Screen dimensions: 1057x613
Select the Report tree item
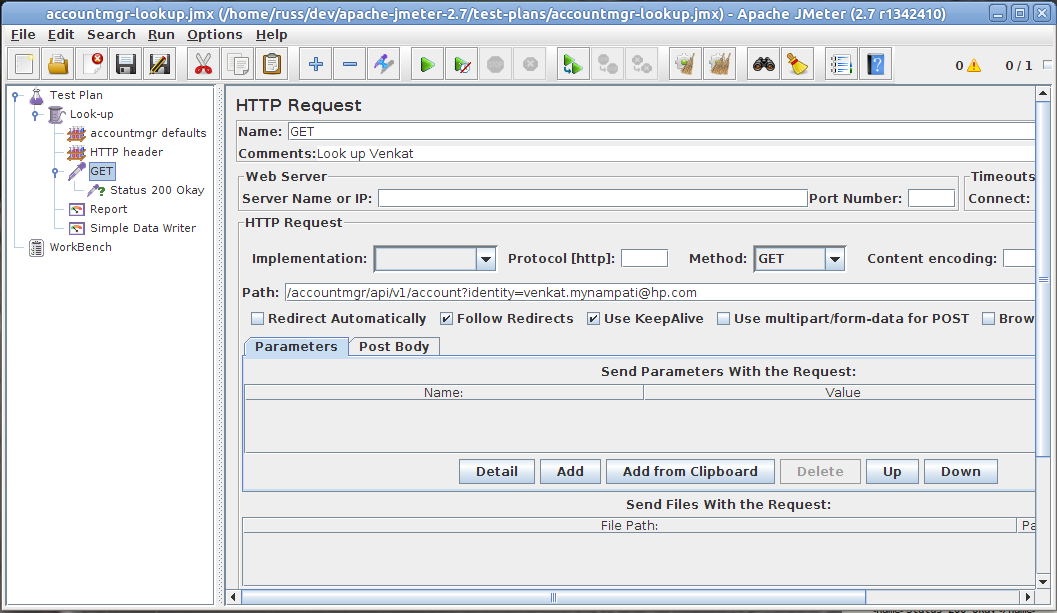pyautogui.click(x=109, y=210)
